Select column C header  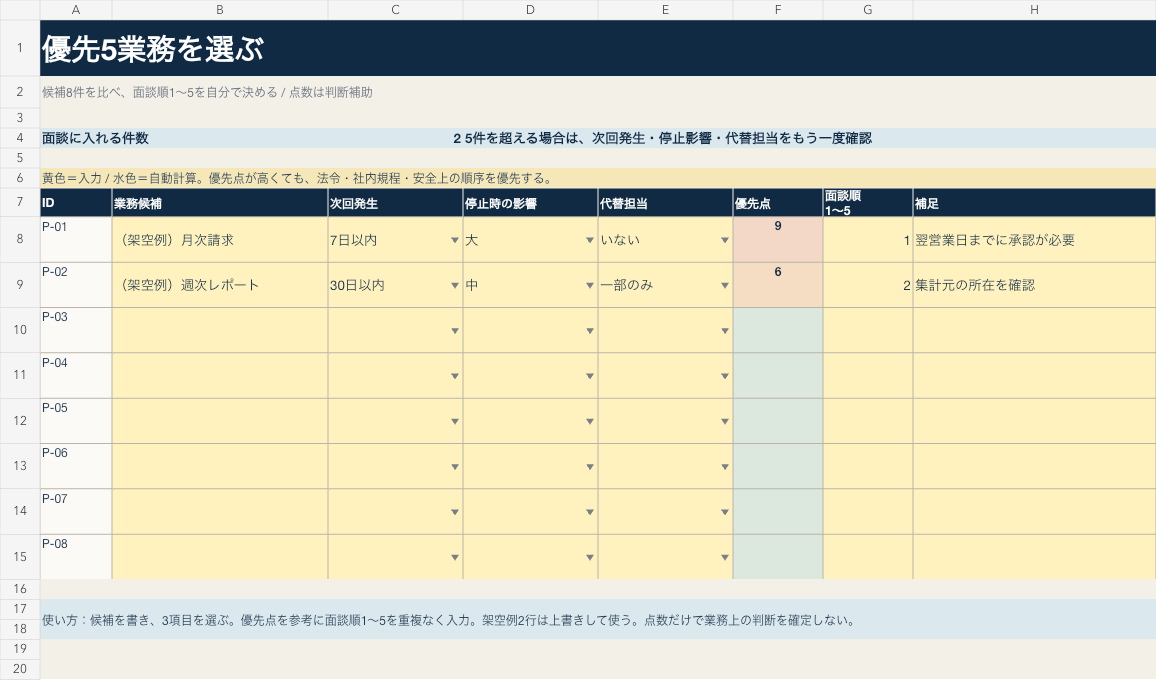(x=395, y=10)
